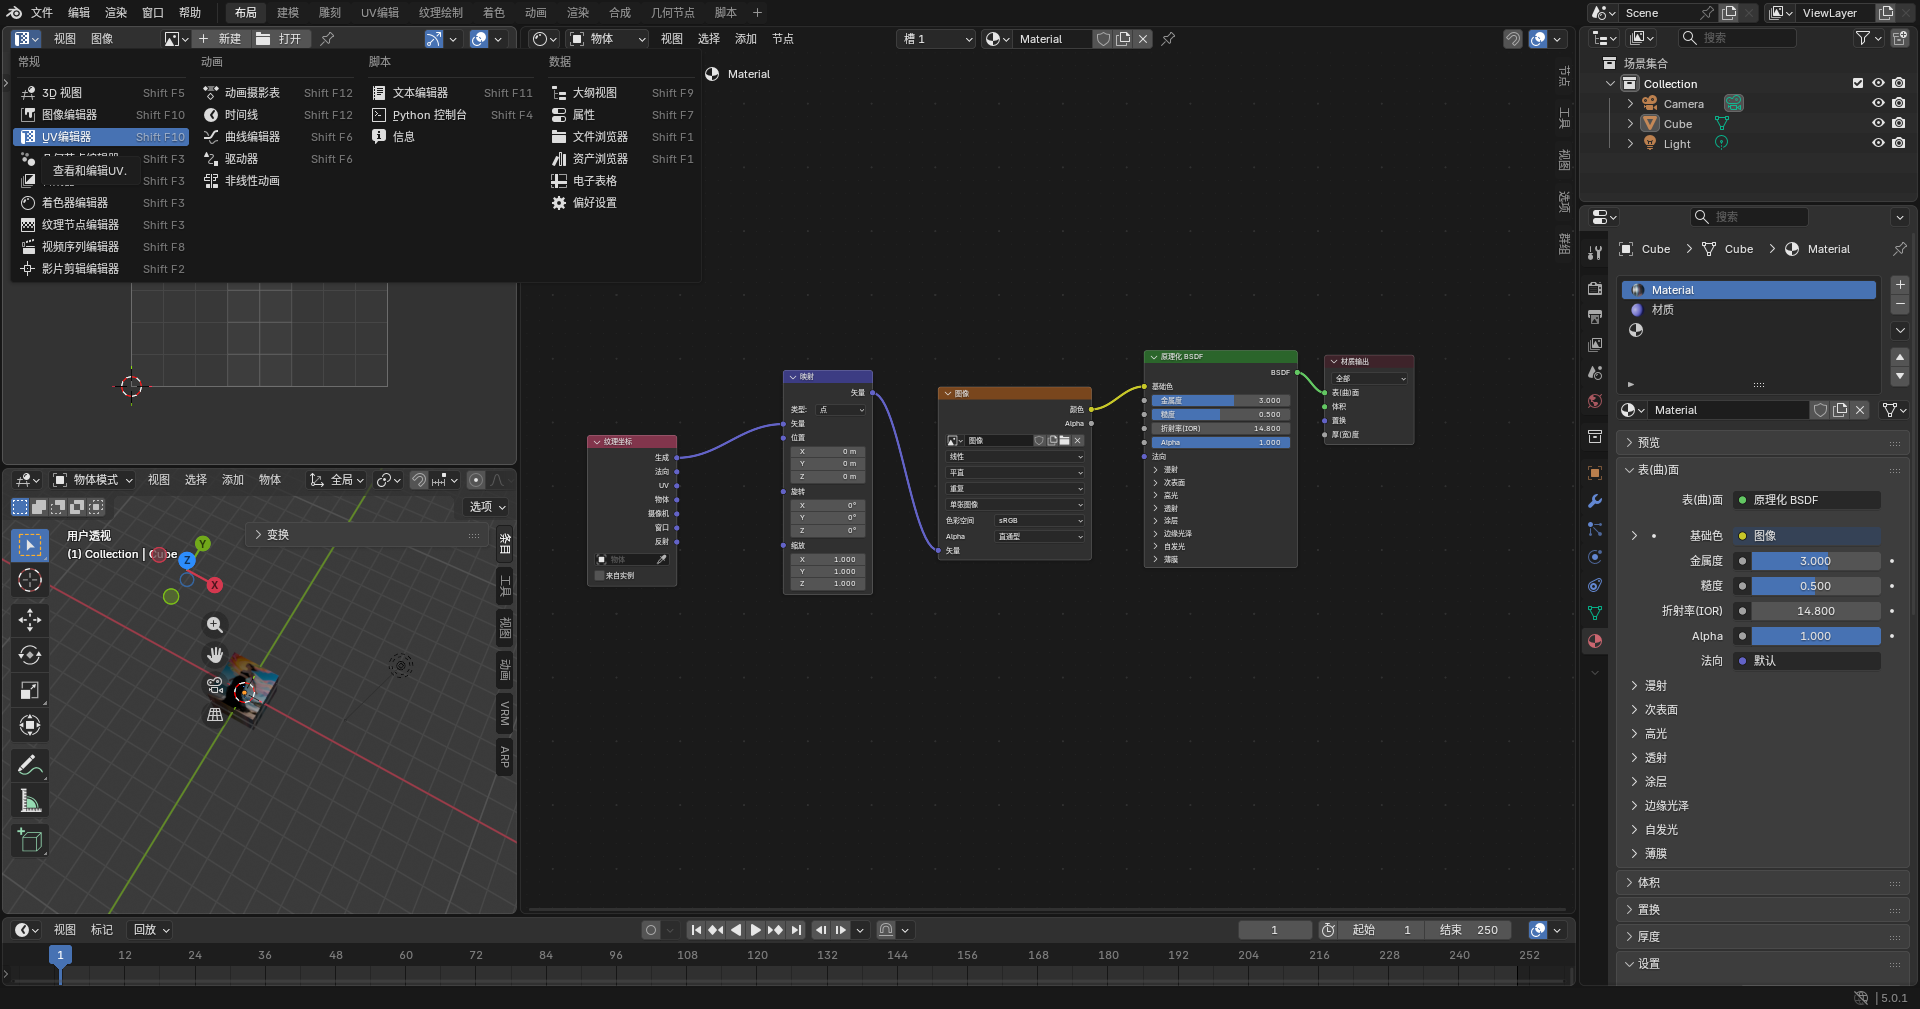
Task: Open the 物体模式 object mode dropdown
Action: pyautogui.click(x=92, y=480)
